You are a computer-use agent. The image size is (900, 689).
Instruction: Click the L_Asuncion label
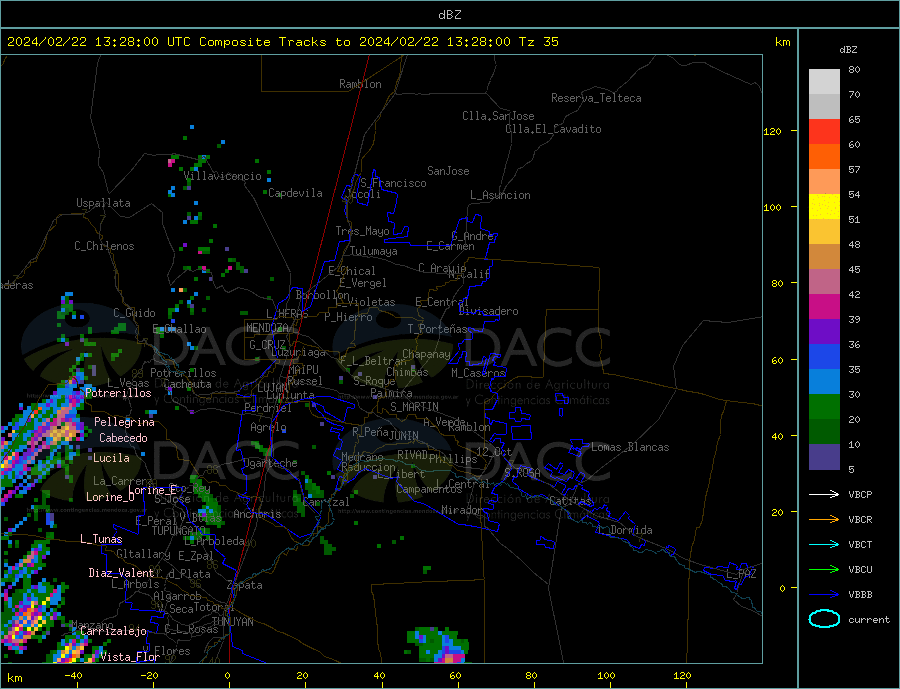pyautogui.click(x=500, y=195)
